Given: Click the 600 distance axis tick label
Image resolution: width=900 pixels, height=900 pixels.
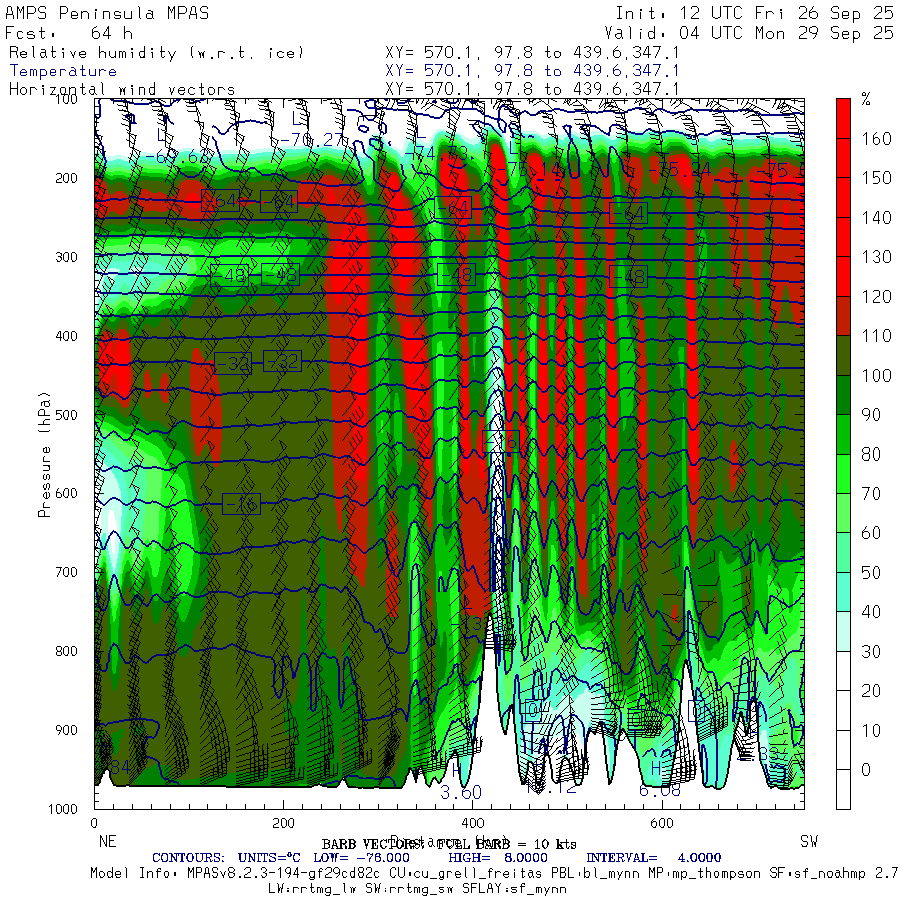Looking at the screenshot, I should tap(661, 823).
